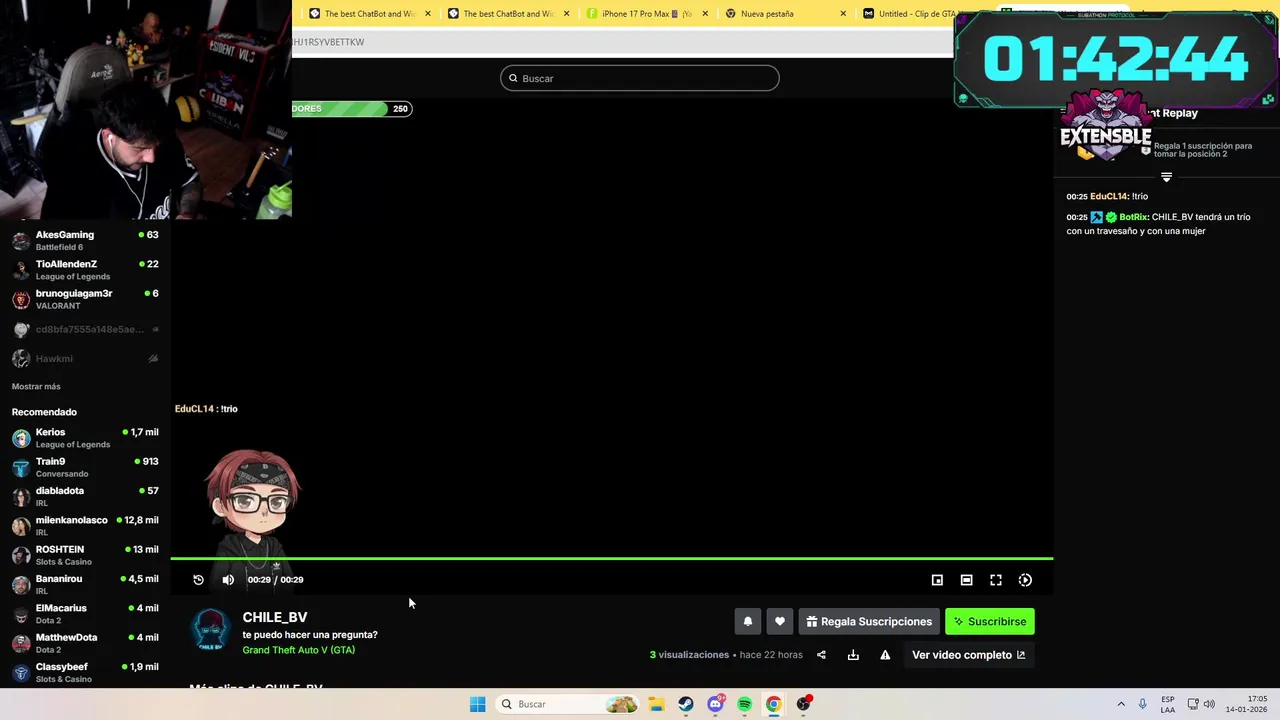Open Spotify from the taskbar
This screenshot has width=1280, height=720.
744,704
